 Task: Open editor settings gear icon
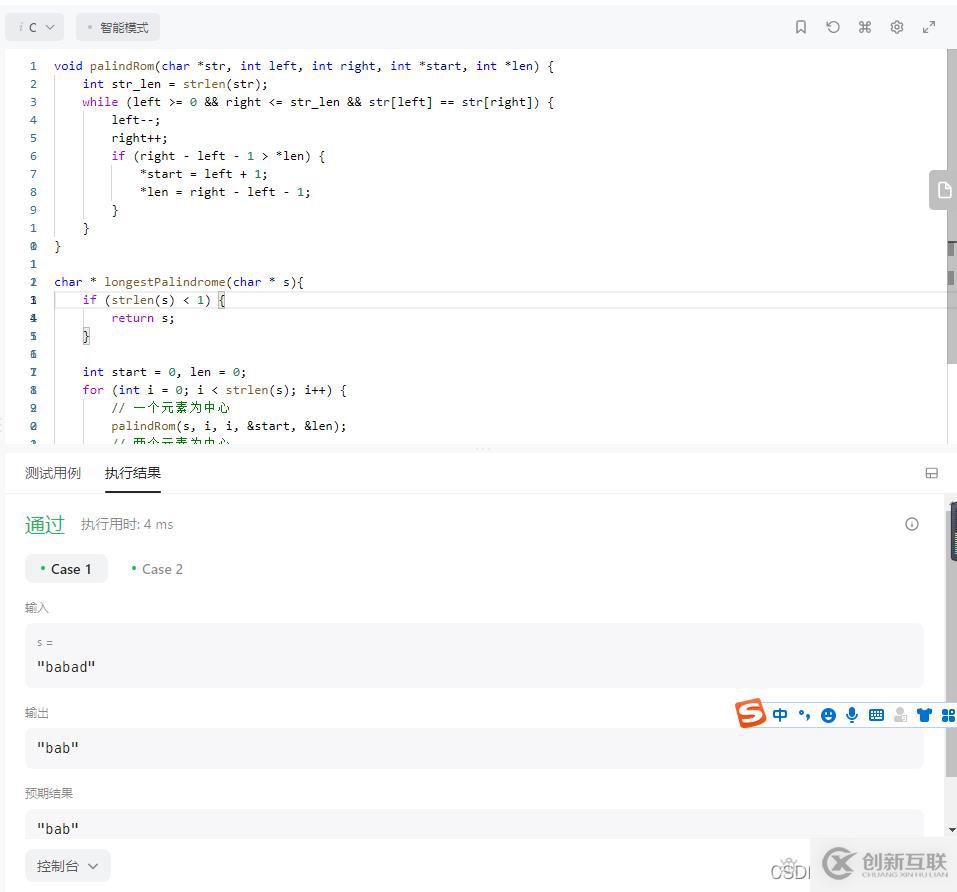tap(897, 27)
